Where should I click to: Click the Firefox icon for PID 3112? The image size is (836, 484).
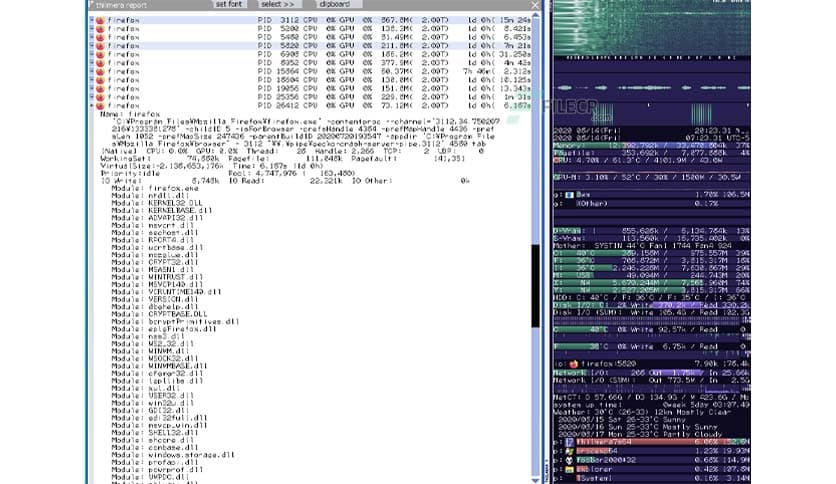tap(100, 19)
